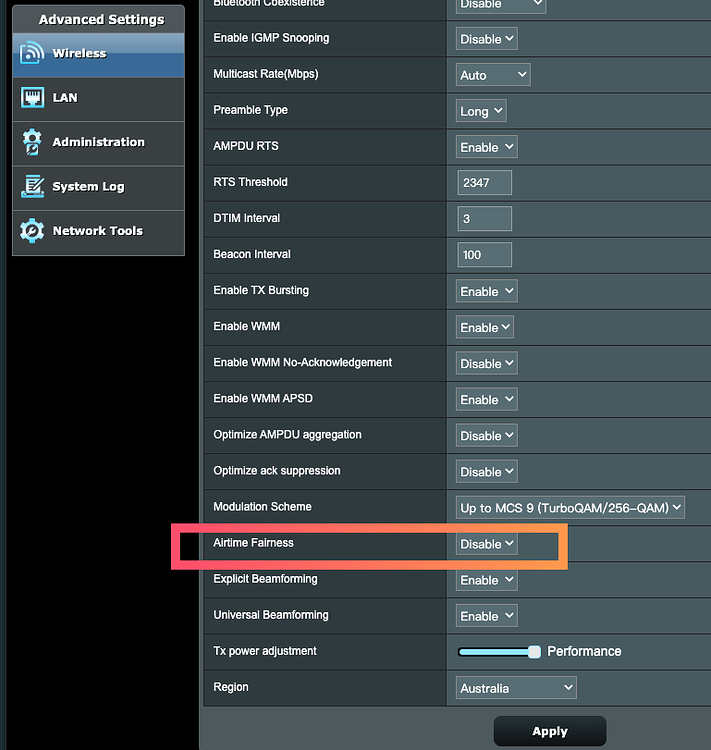711x750 pixels.
Task: Open the Modulation Scheme dropdown
Action: tap(570, 507)
